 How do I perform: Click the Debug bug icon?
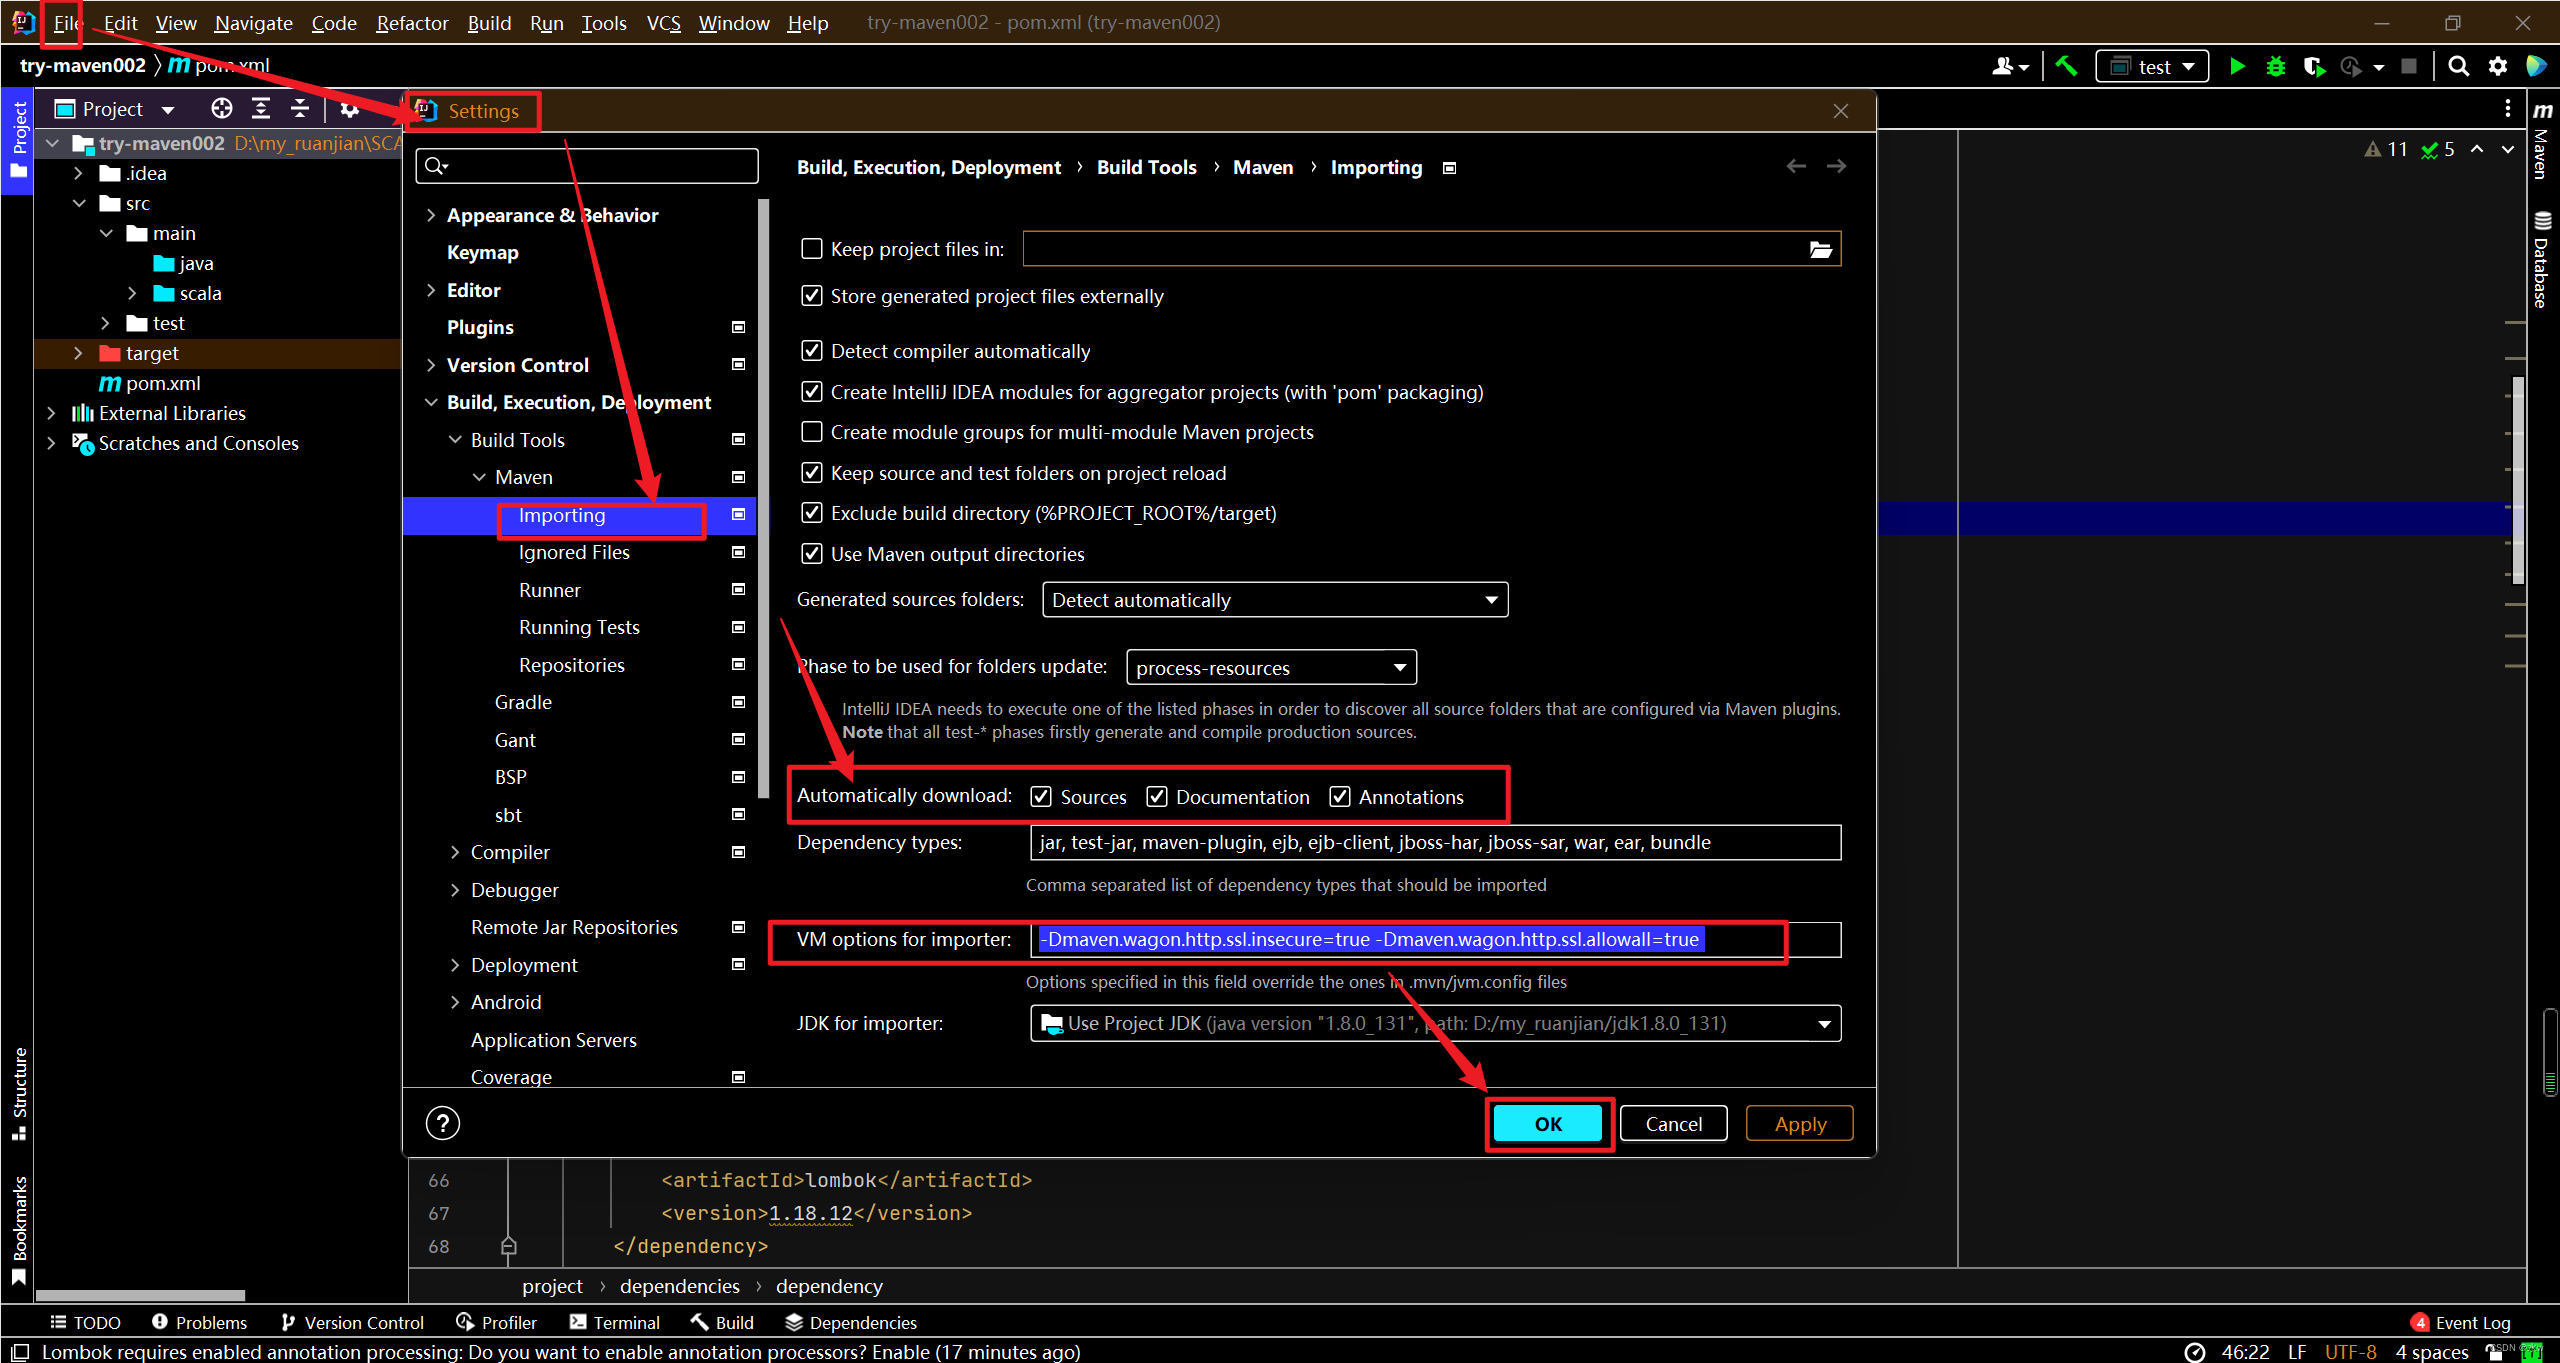pyautogui.click(x=2275, y=67)
